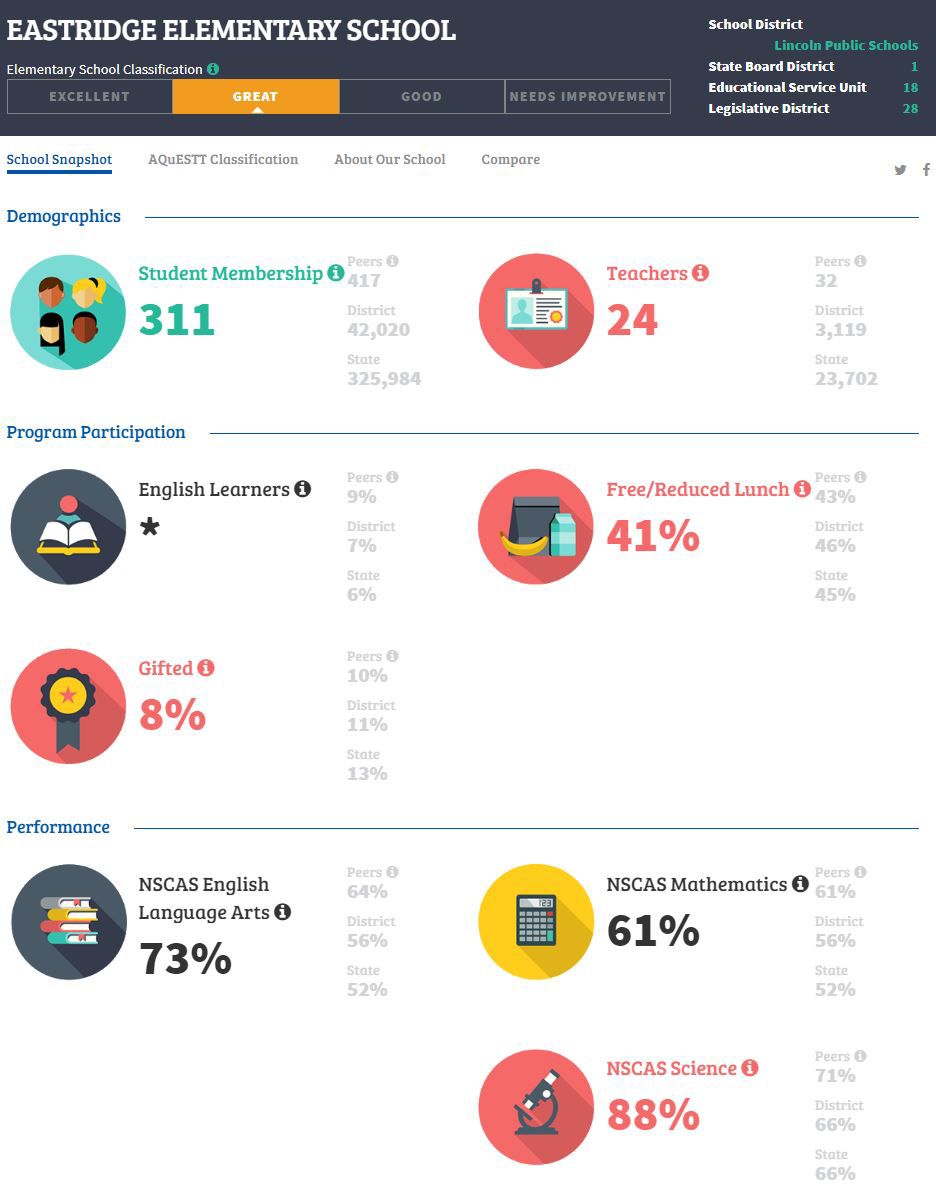Click info icon next to Student Membership
The width and height of the screenshot is (936, 1192).
(x=335, y=273)
